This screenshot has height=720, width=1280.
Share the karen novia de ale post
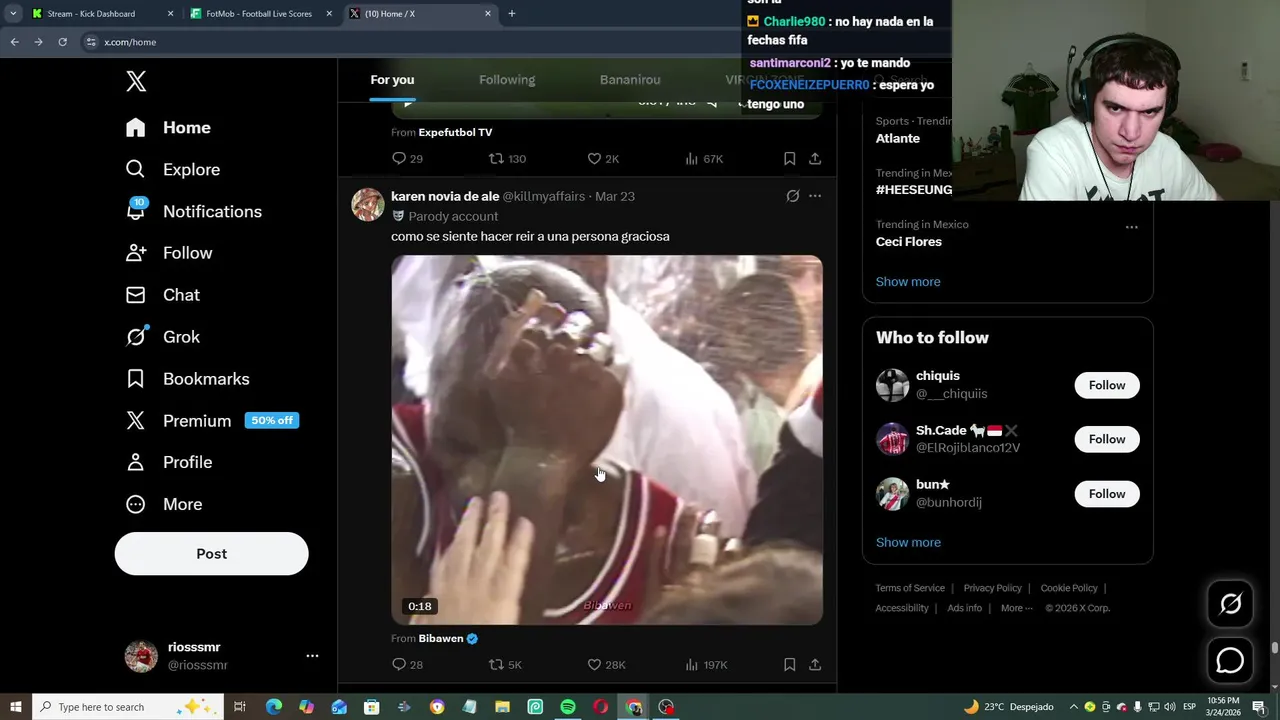click(x=815, y=665)
